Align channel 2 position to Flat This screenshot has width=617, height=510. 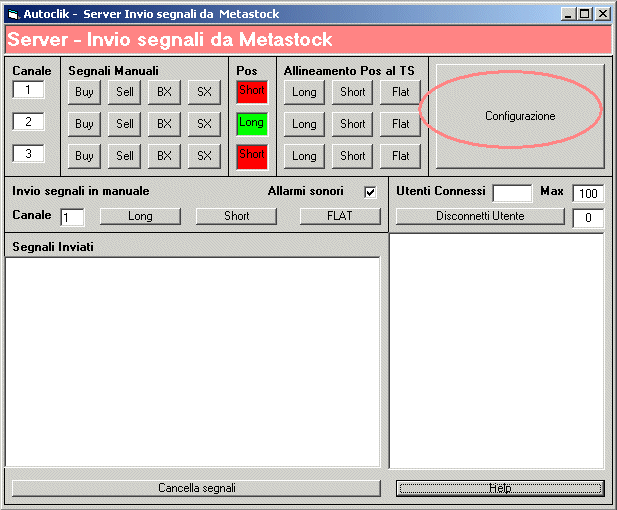coord(400,124)
